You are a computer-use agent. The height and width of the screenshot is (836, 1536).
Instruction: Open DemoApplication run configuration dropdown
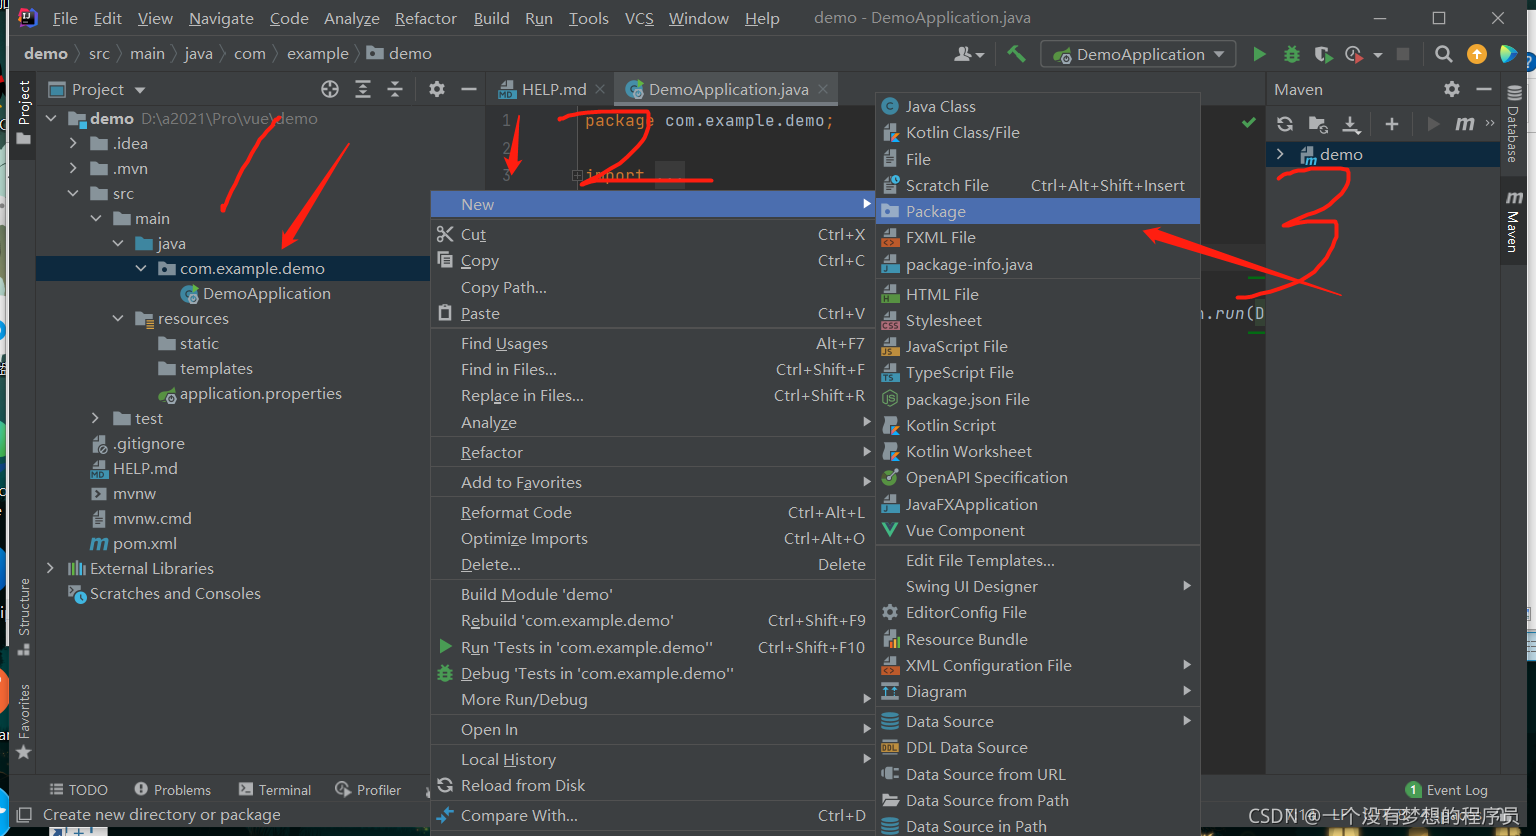1139,54
